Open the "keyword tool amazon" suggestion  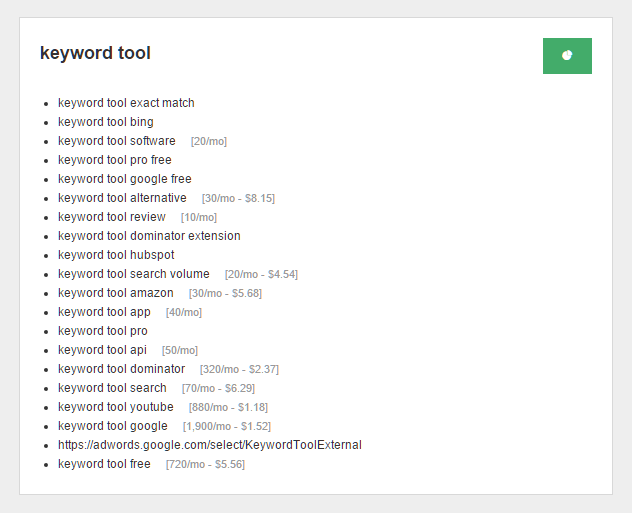pyautogui.click(x=116, y=293)
